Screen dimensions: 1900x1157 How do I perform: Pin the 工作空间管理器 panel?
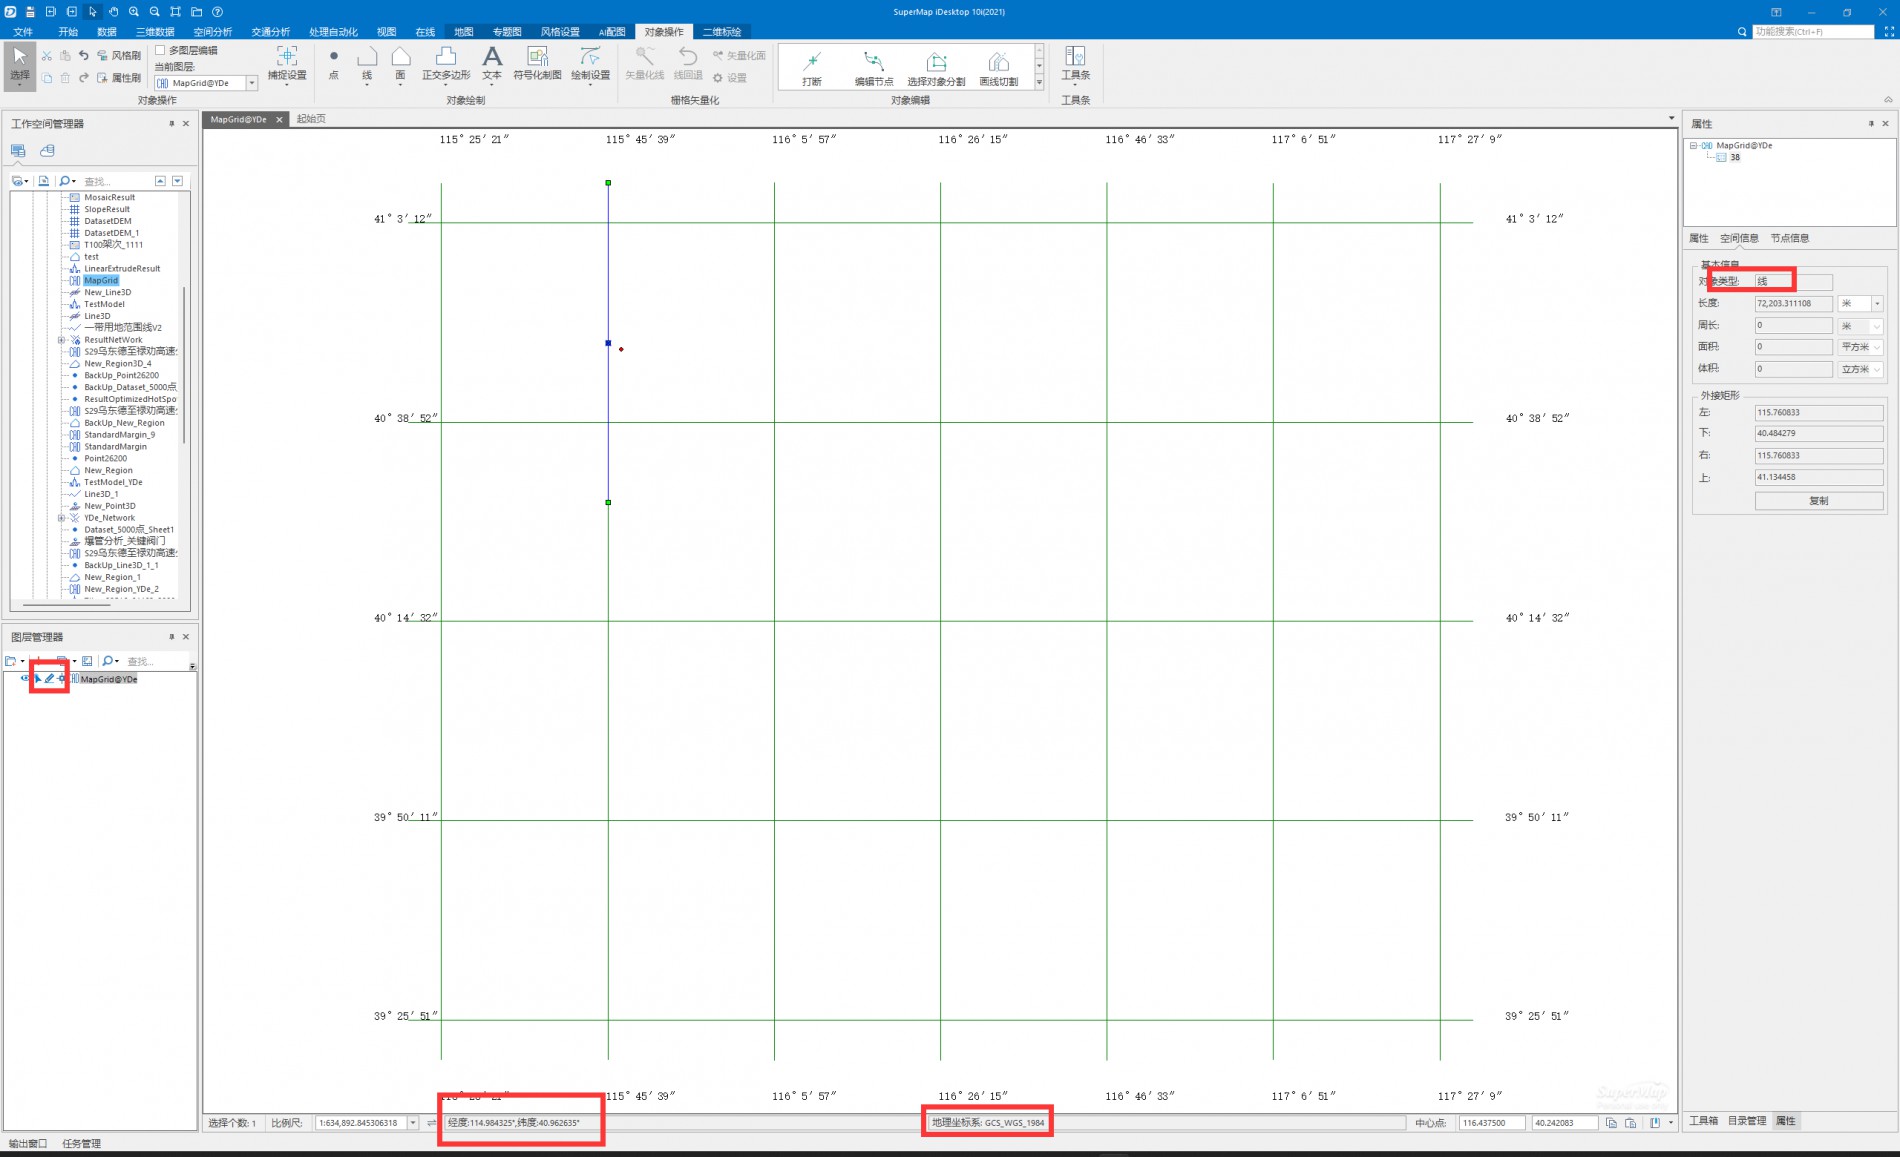171,124
